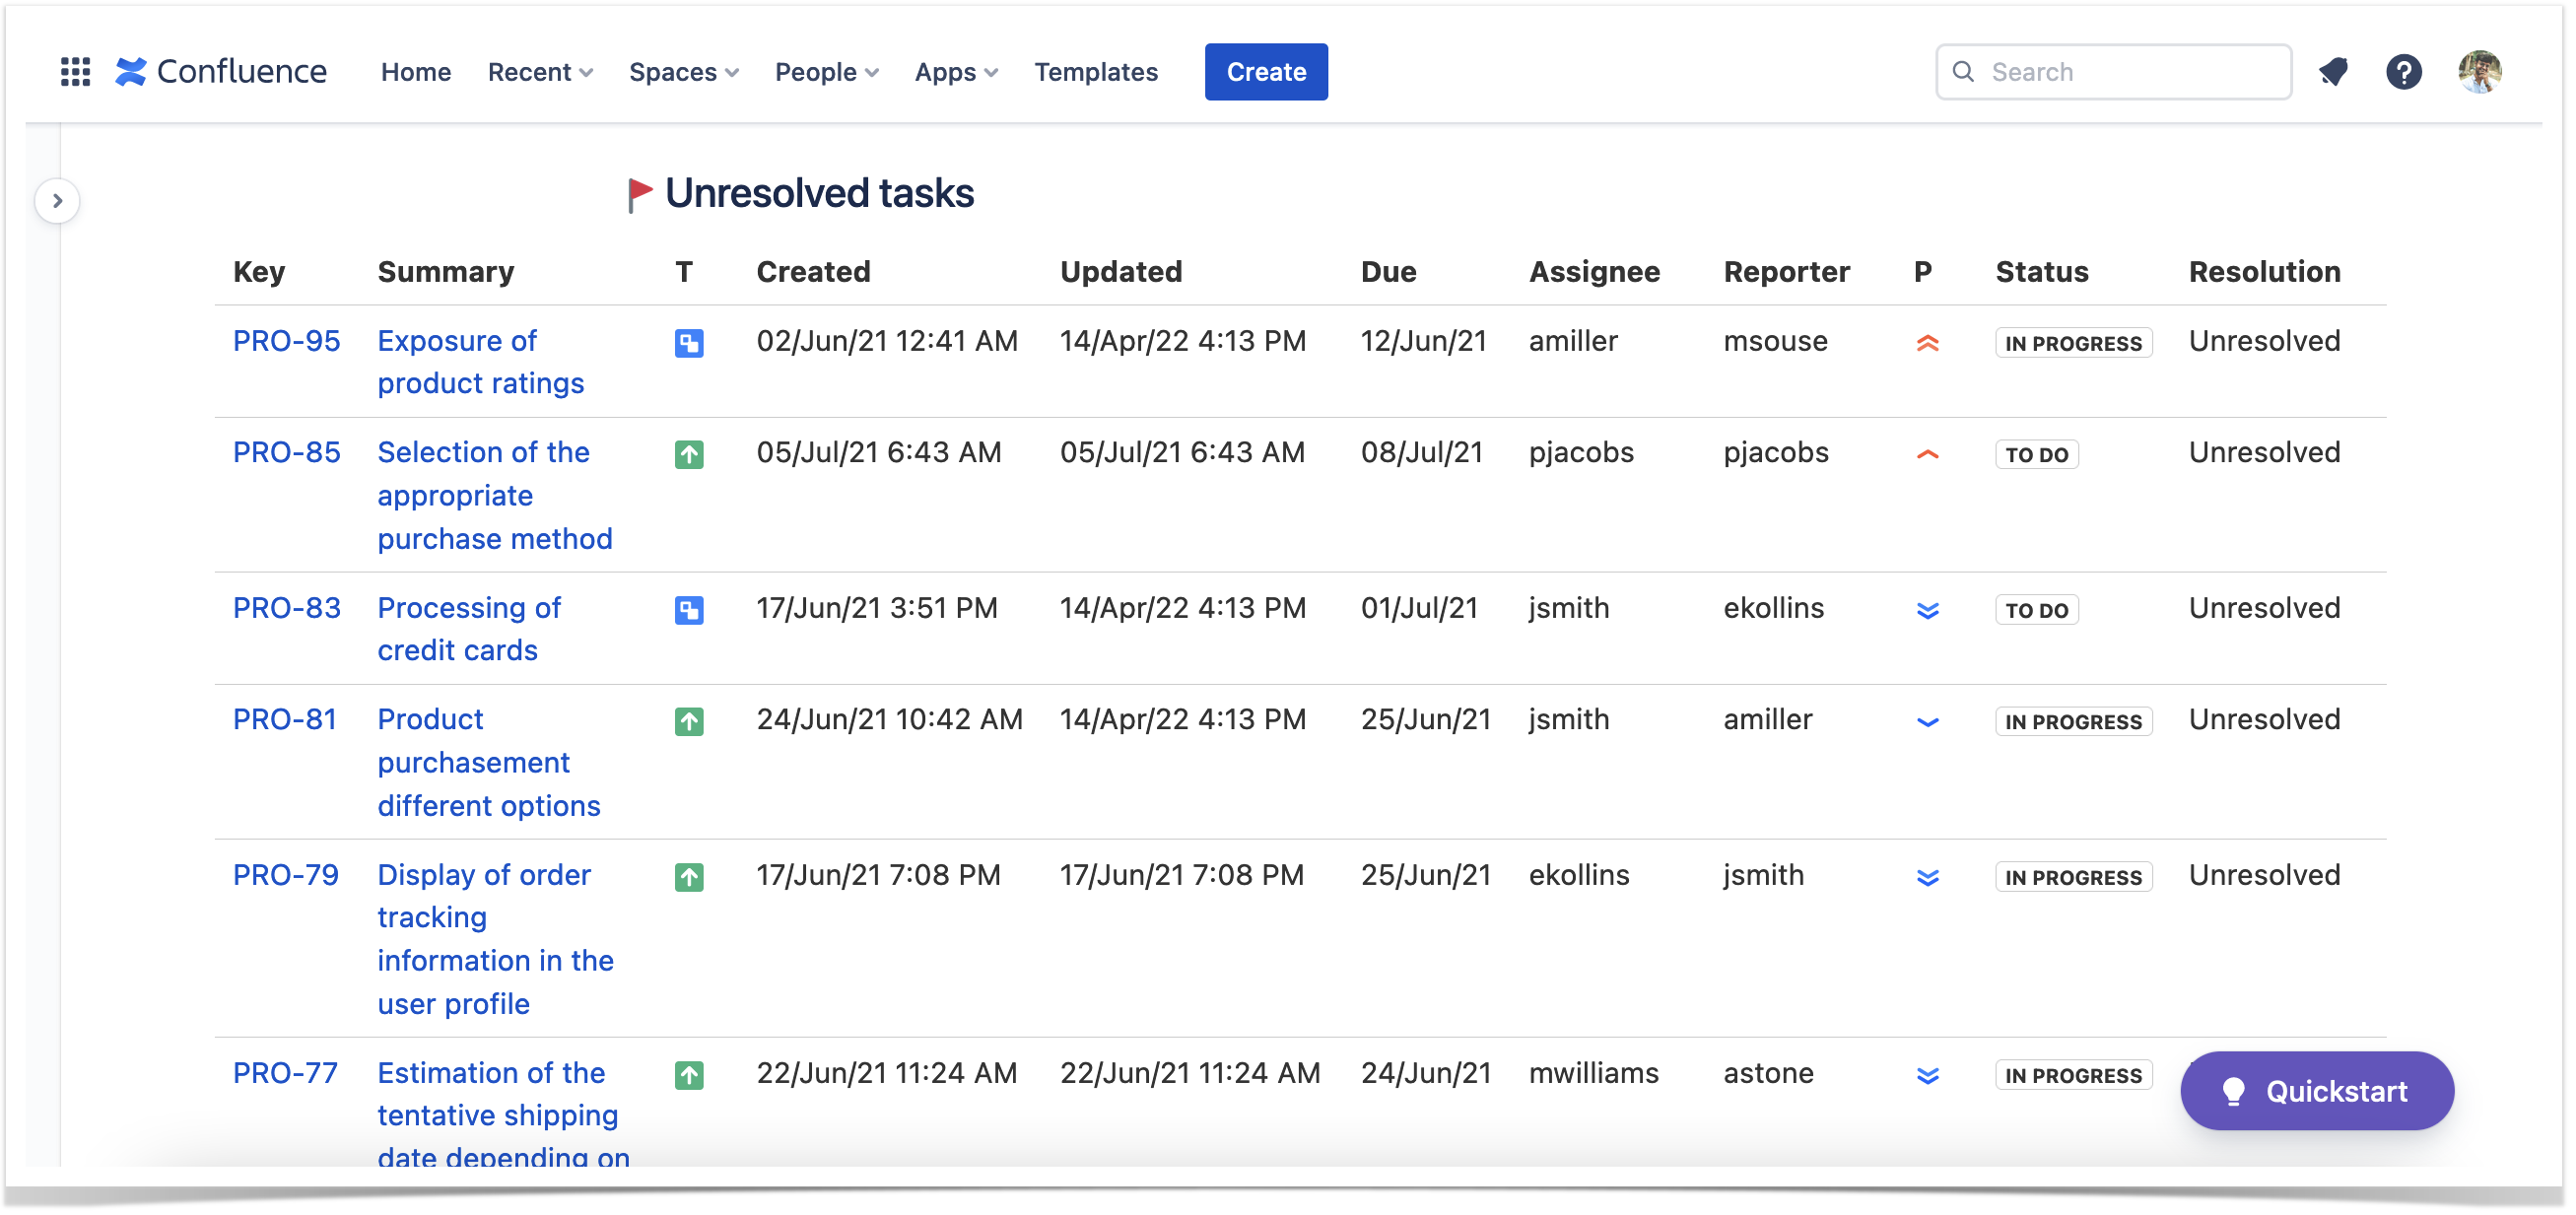The width and height of the screenshot is (2576, 1215).
Task: Expand the sidebar with the arrow toggle
Action: tap(58, 201)
